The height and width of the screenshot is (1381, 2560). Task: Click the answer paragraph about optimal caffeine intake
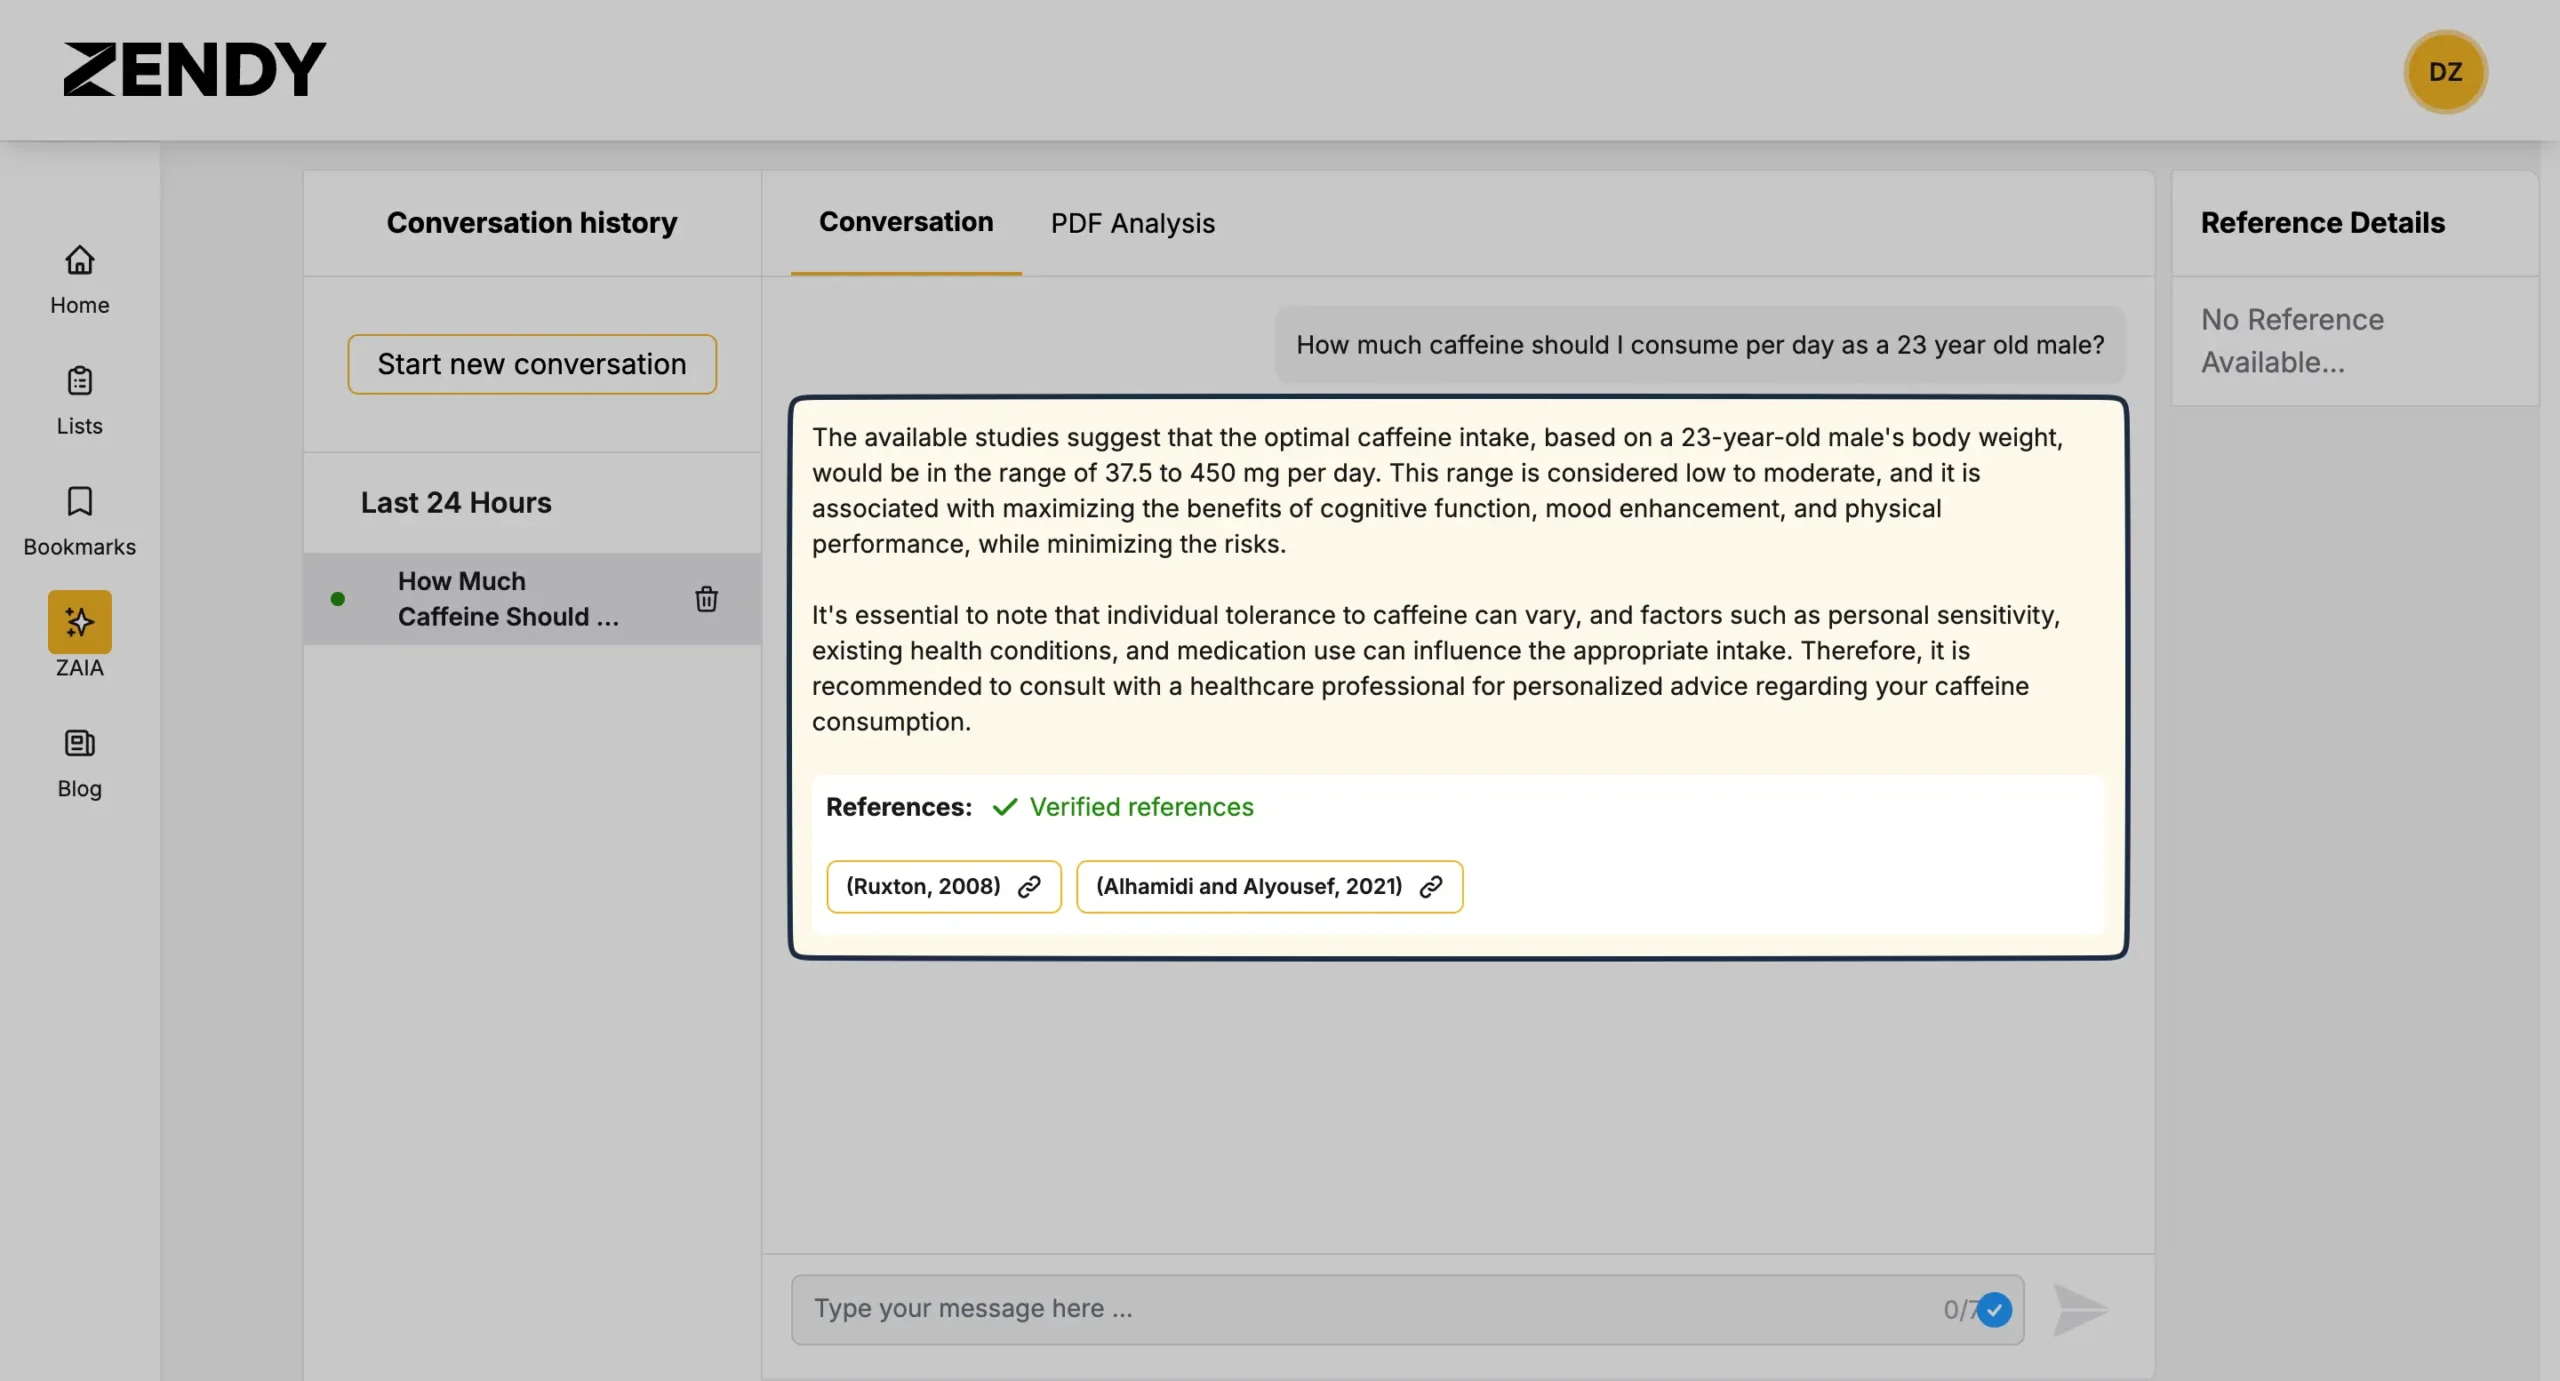(1437, 490)
